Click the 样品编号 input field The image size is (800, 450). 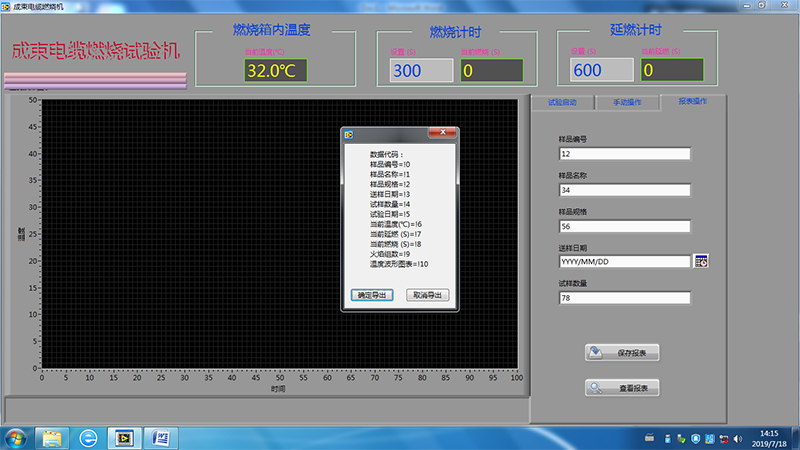pyautogui.click(x=625, y=154)
